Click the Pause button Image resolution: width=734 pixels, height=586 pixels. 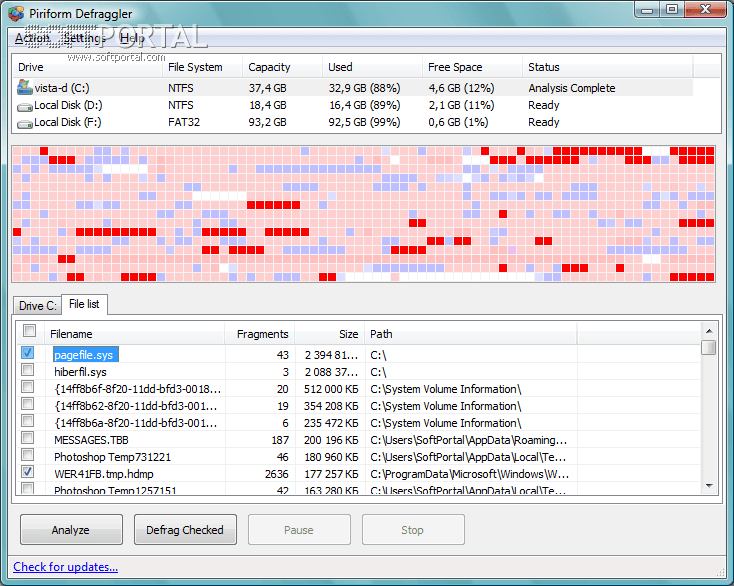[x=299, y=530]
